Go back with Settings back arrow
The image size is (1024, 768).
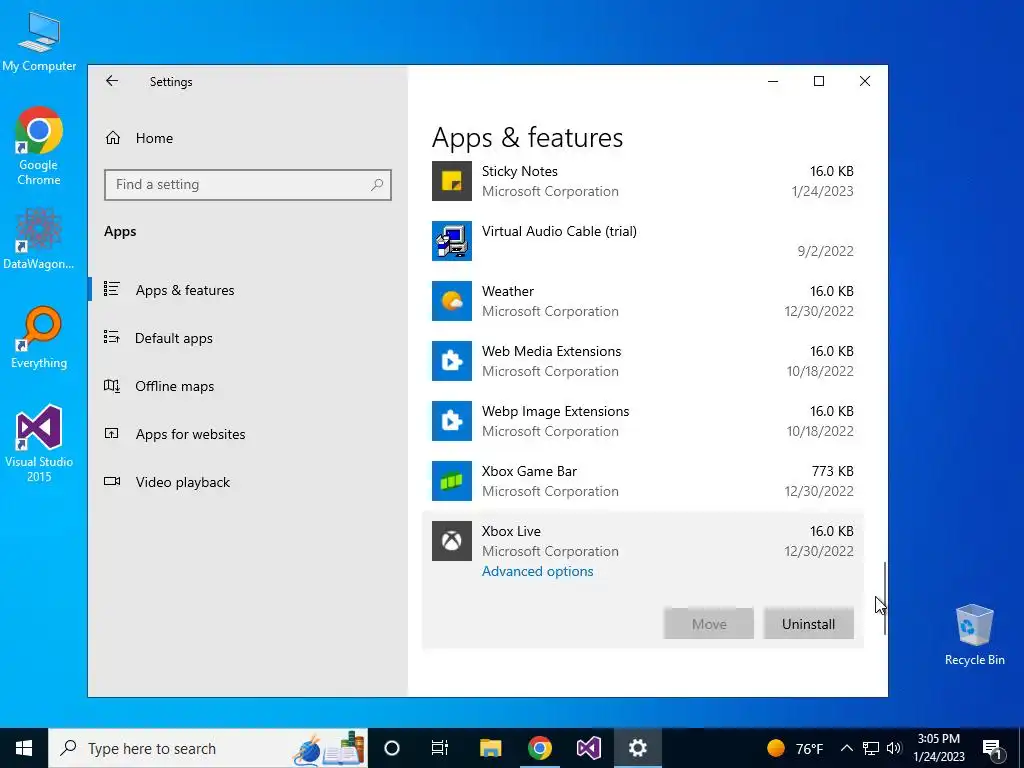pyautogui.click(x=112, y=81)
